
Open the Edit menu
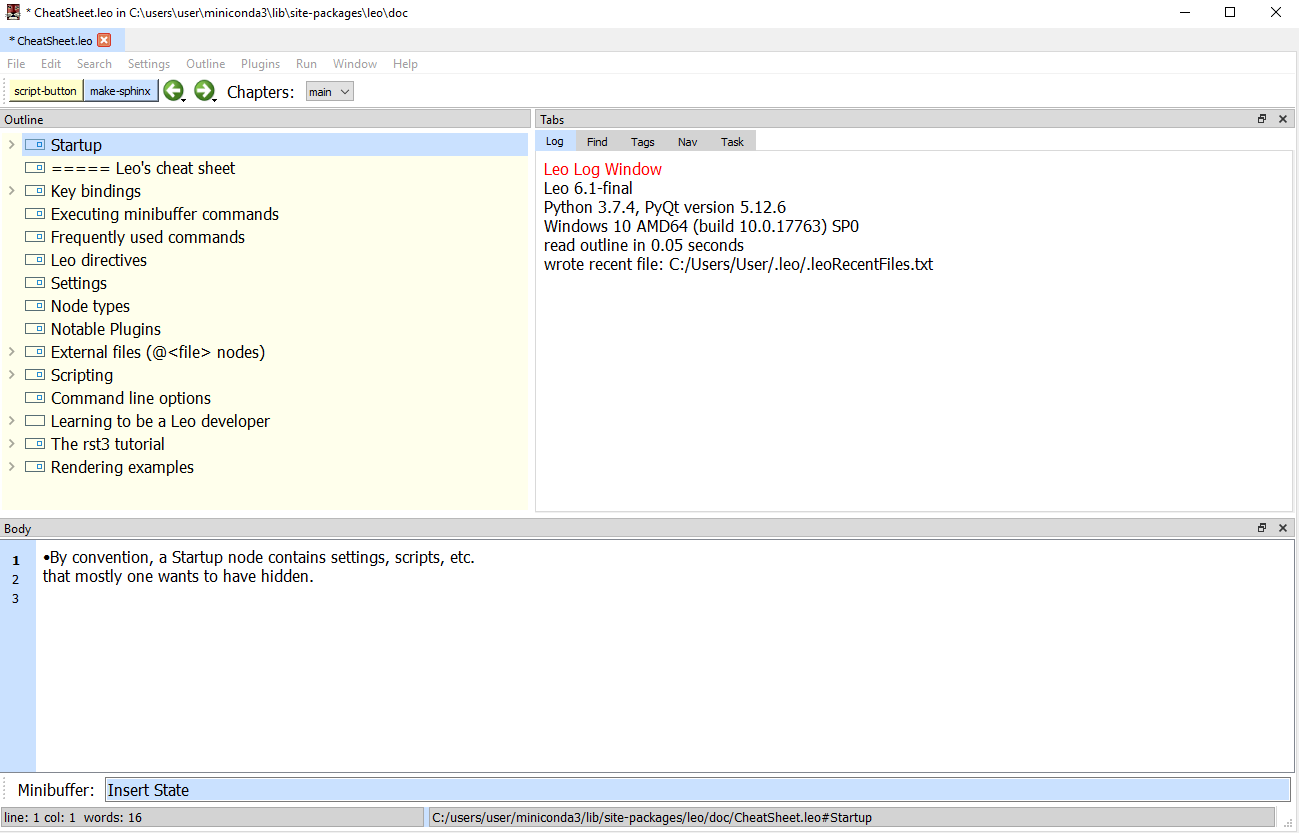(51, 64)
